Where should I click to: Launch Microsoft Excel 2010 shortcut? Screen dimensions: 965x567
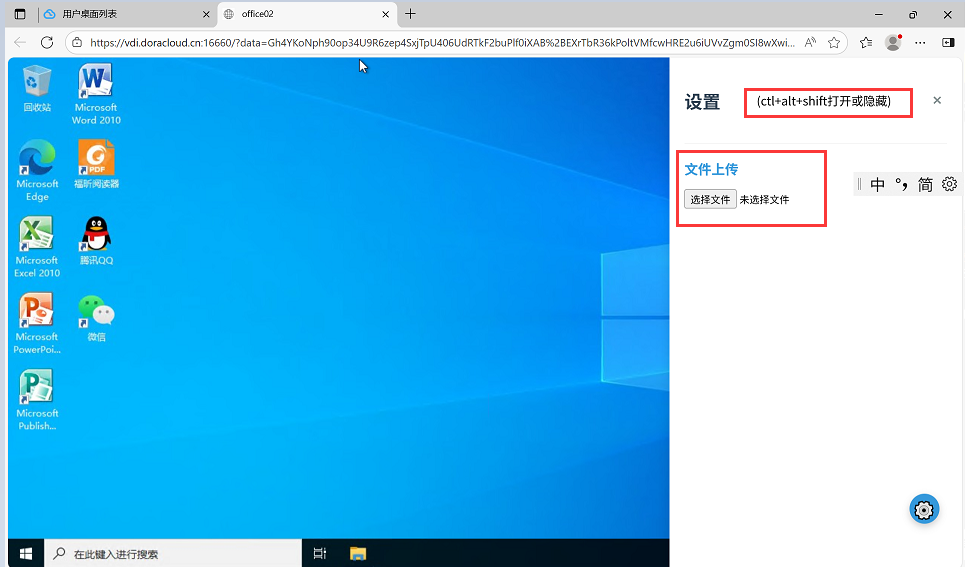coord(37,247)
